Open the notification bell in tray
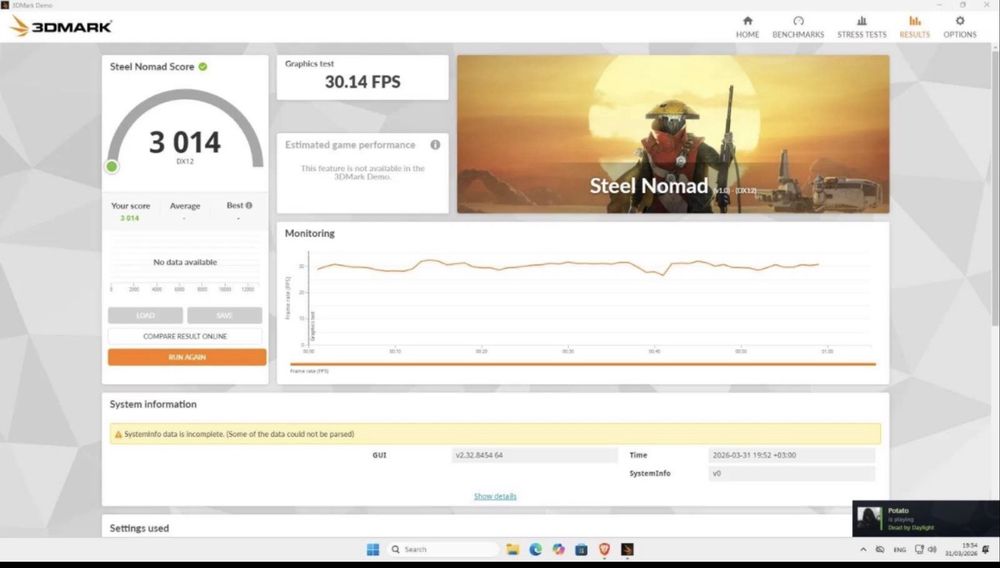The width and height of the screenshot is (1000, 568). (986, 550)
